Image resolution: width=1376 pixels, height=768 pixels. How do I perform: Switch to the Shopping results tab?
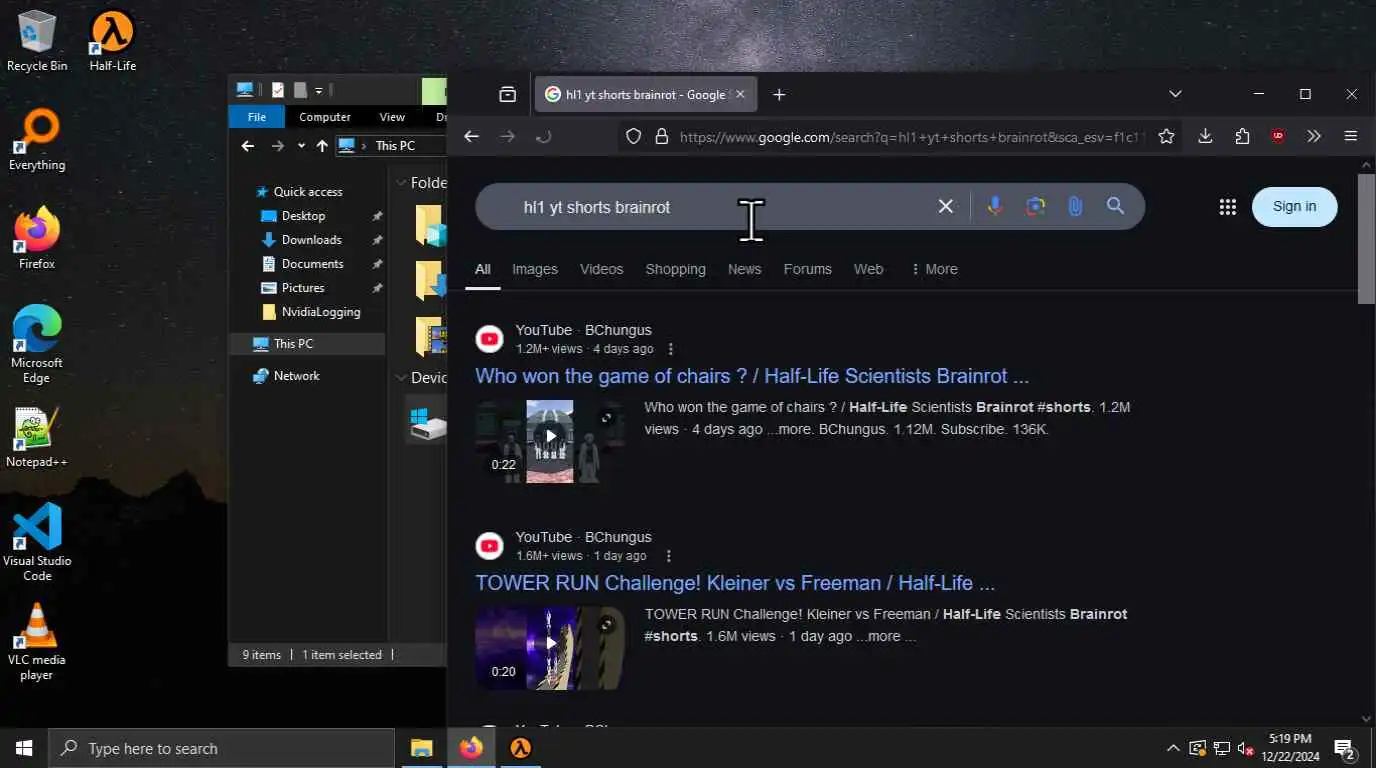point(675,269)
